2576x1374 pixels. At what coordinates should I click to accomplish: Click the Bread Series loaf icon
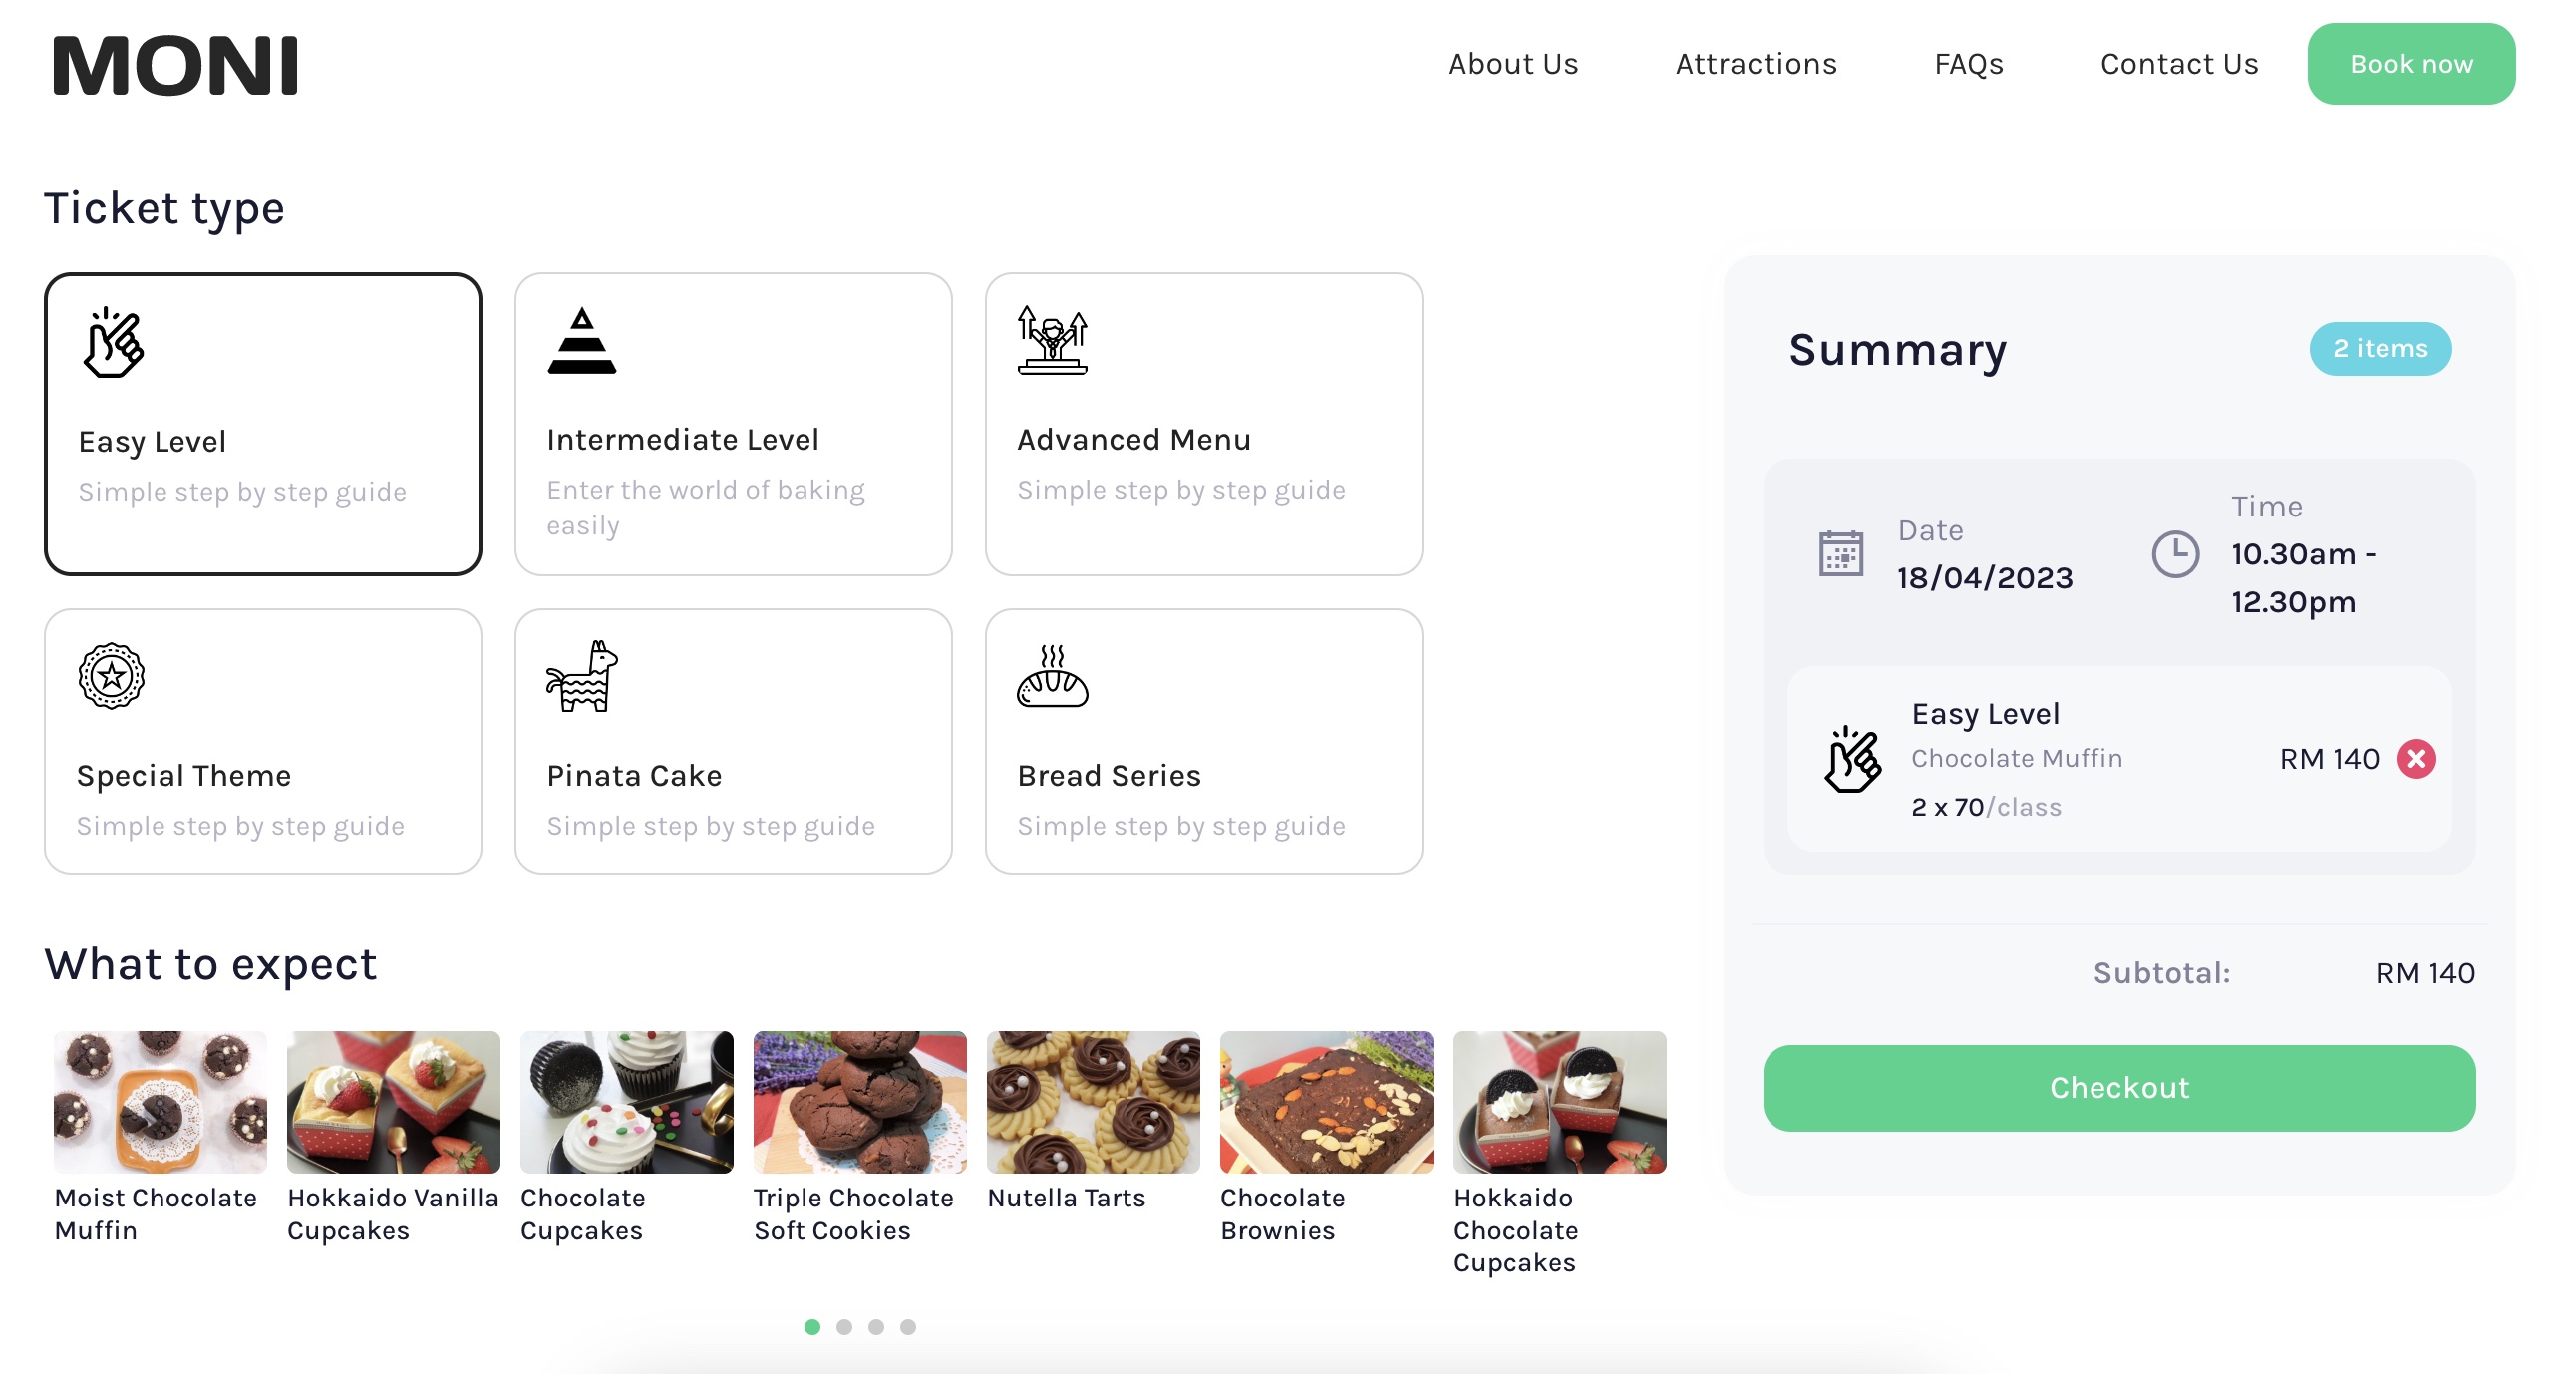tap(1051, 676)
